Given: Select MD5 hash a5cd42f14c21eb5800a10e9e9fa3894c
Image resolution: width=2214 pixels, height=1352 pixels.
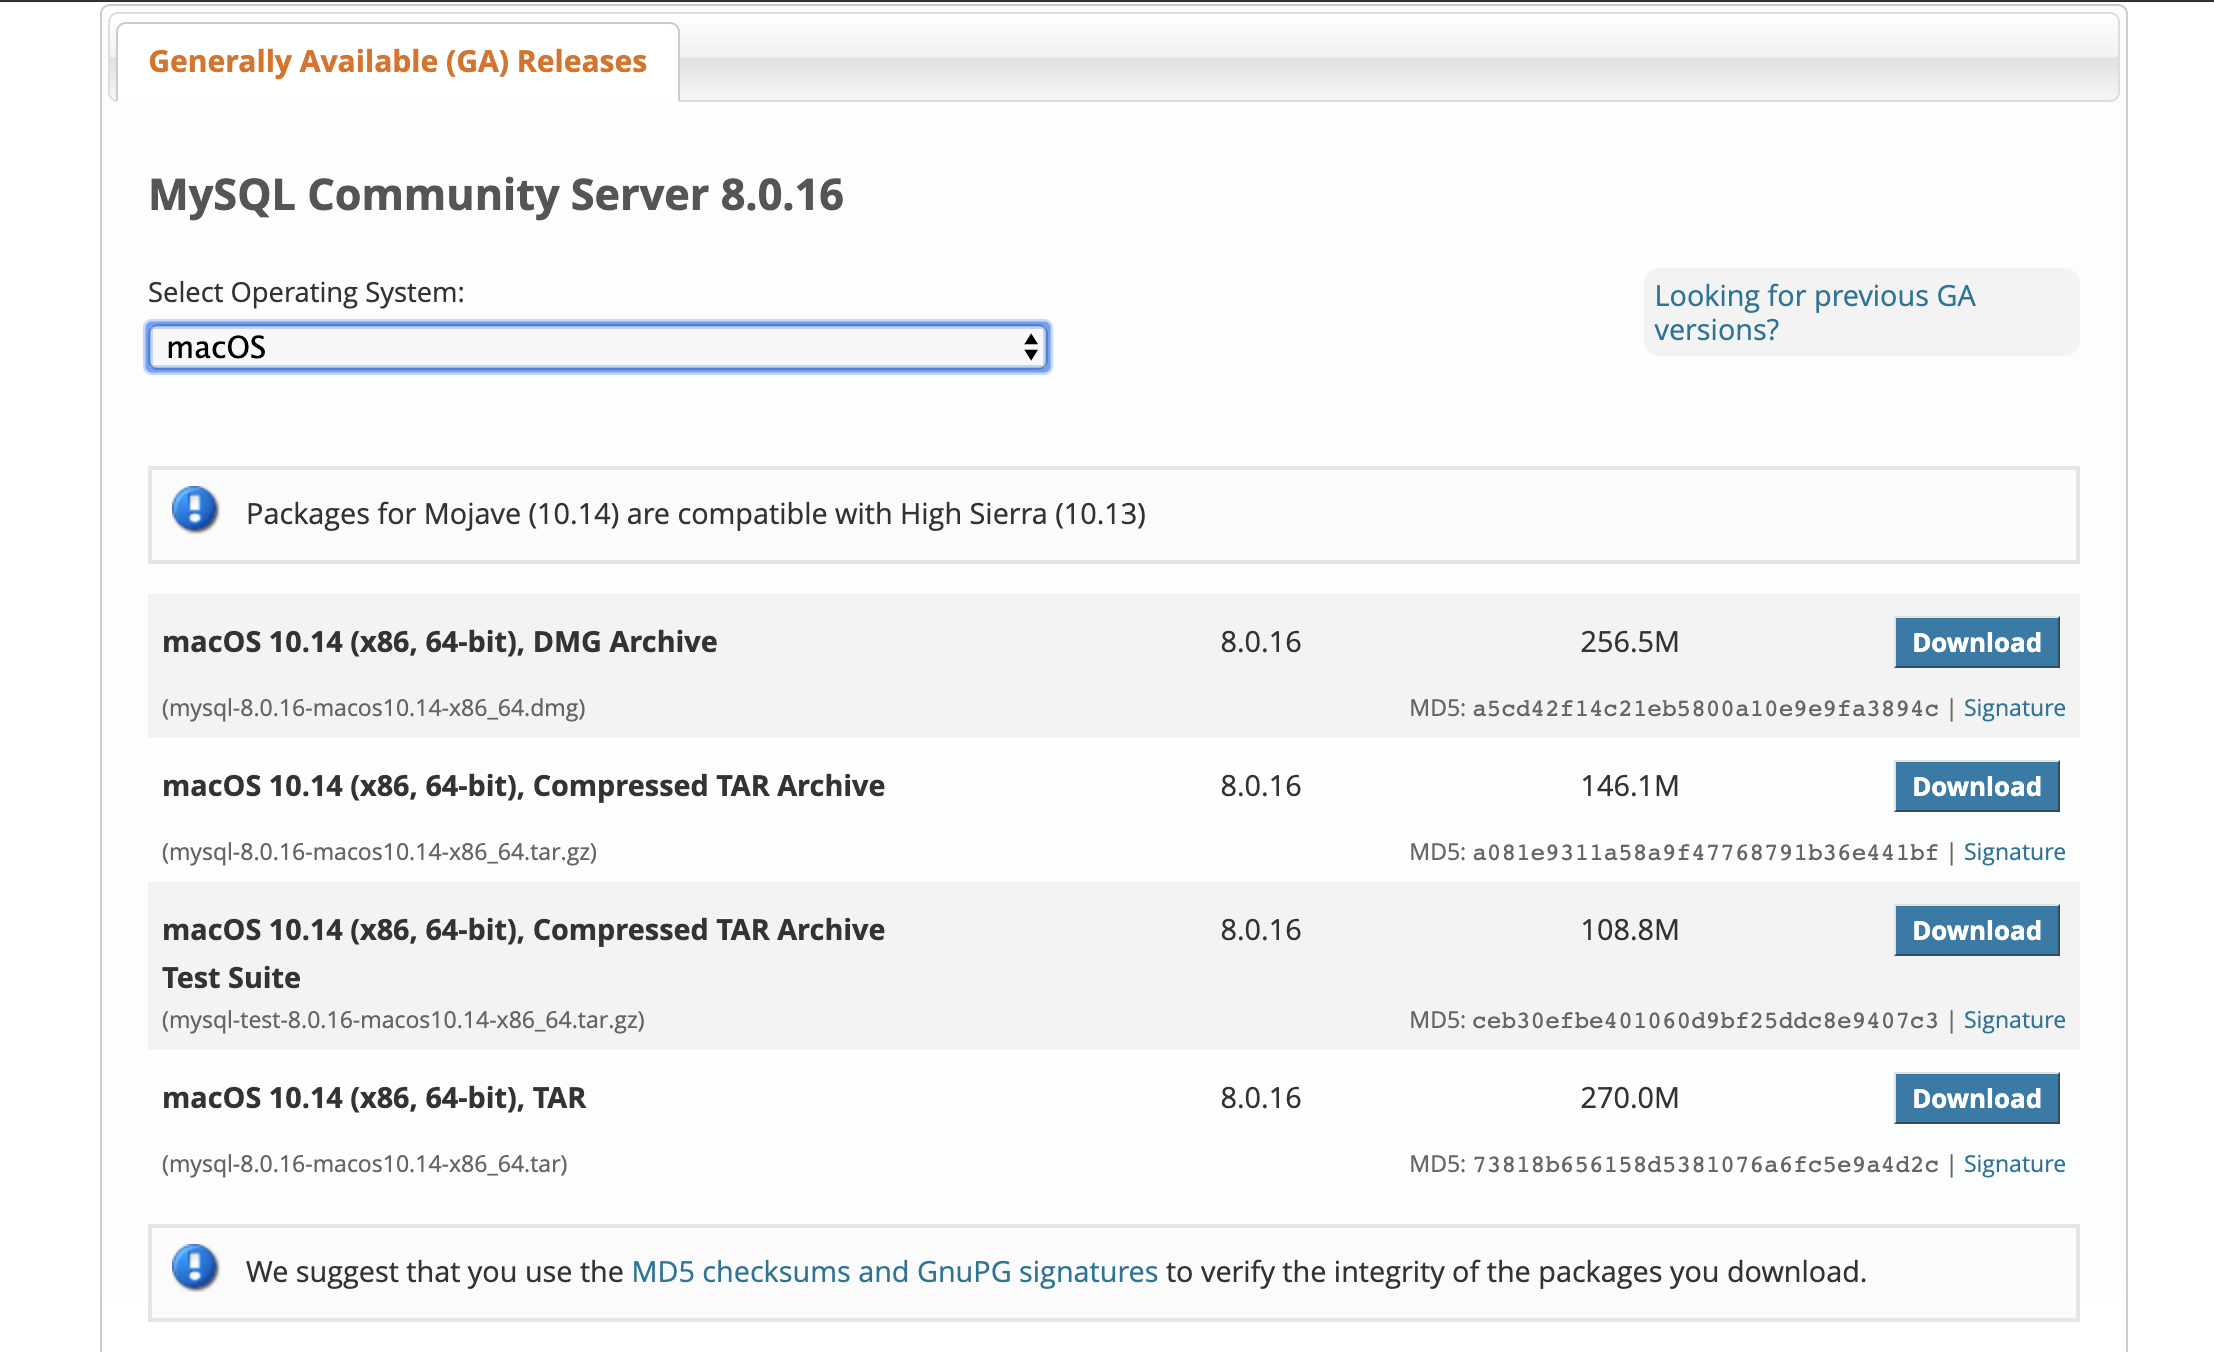Looking at the screenshot, I should pos(1705,709).
